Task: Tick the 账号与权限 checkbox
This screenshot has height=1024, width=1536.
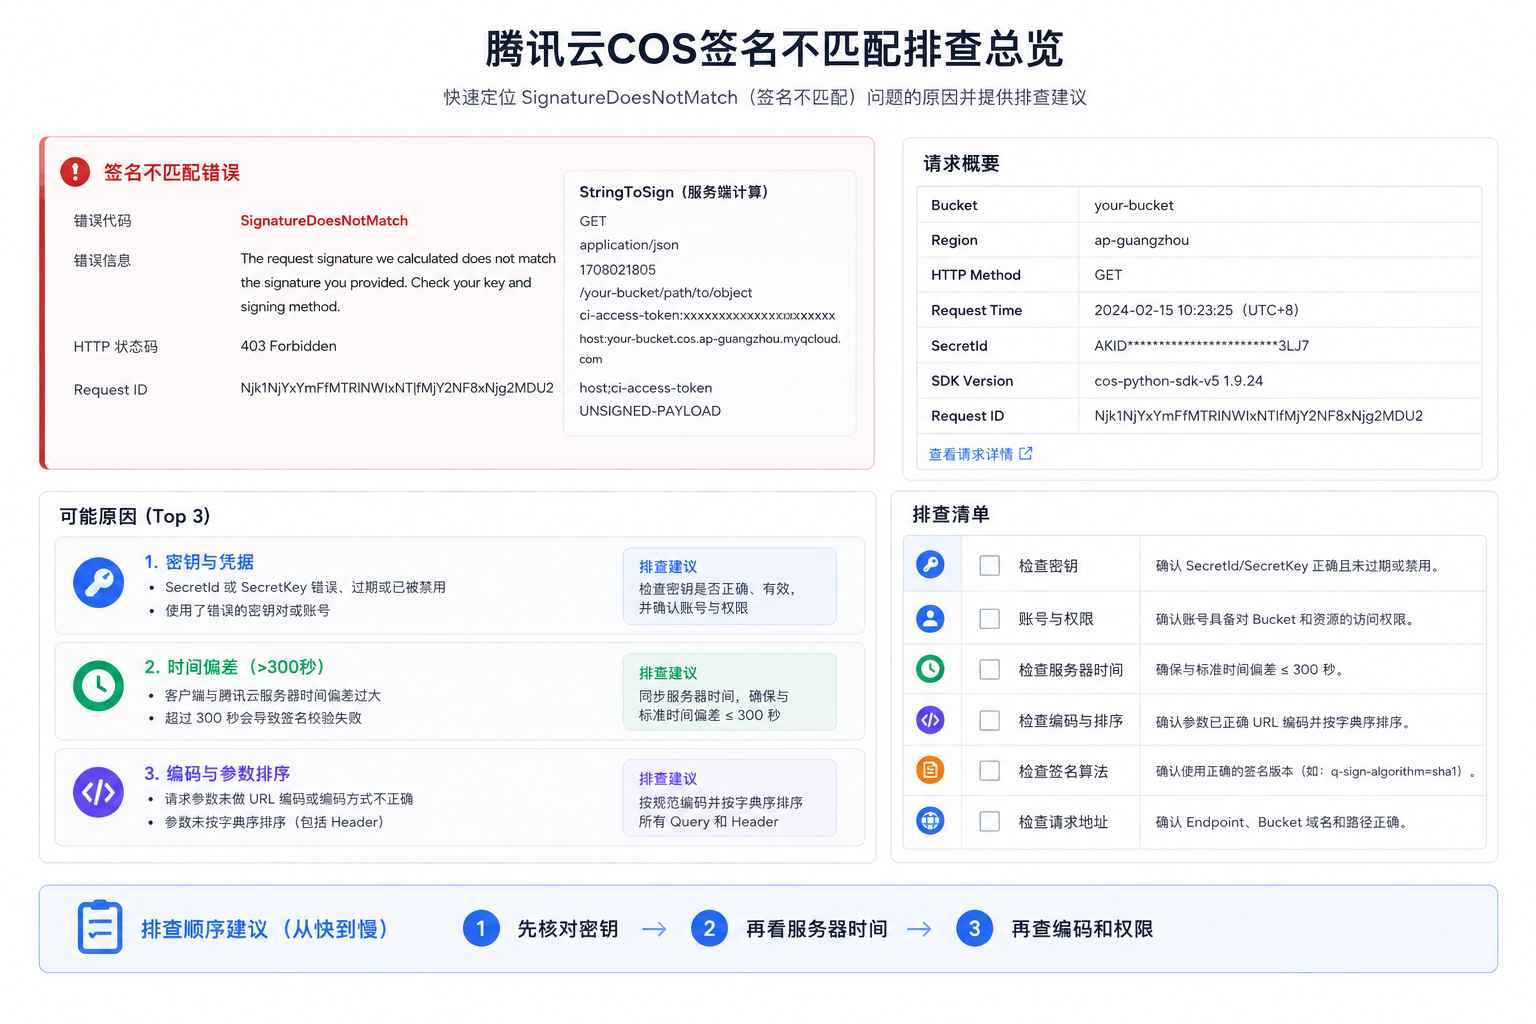Action: pyautogui.click(x=990, y=619)
